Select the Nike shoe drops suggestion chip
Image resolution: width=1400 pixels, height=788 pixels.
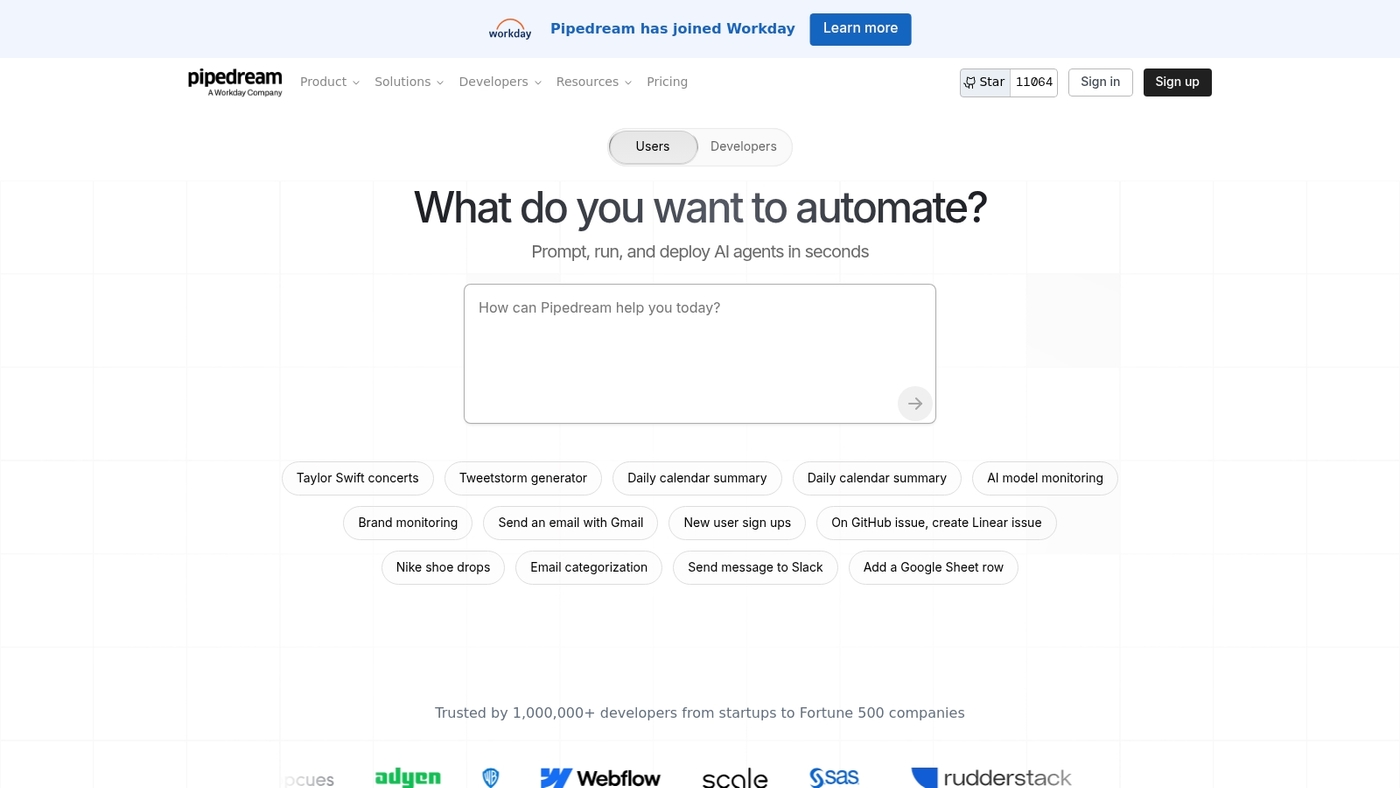tap(442, 567)
